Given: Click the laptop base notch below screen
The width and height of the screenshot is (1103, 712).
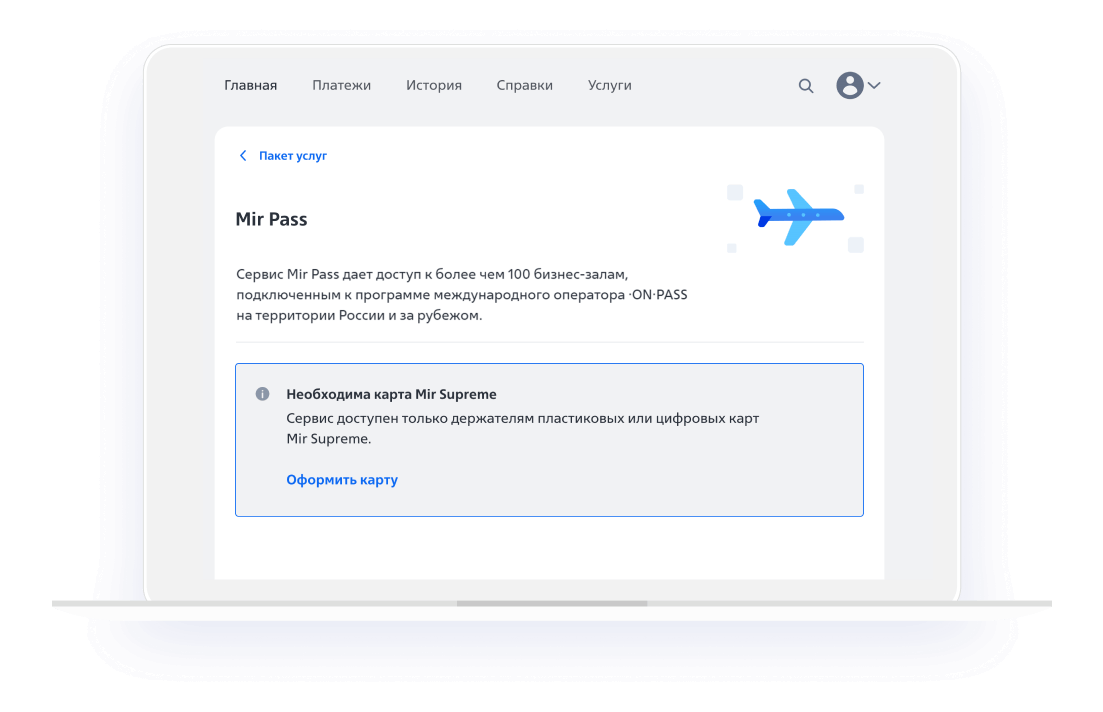Looking at the screenshot, I should (x=552, y=604).
